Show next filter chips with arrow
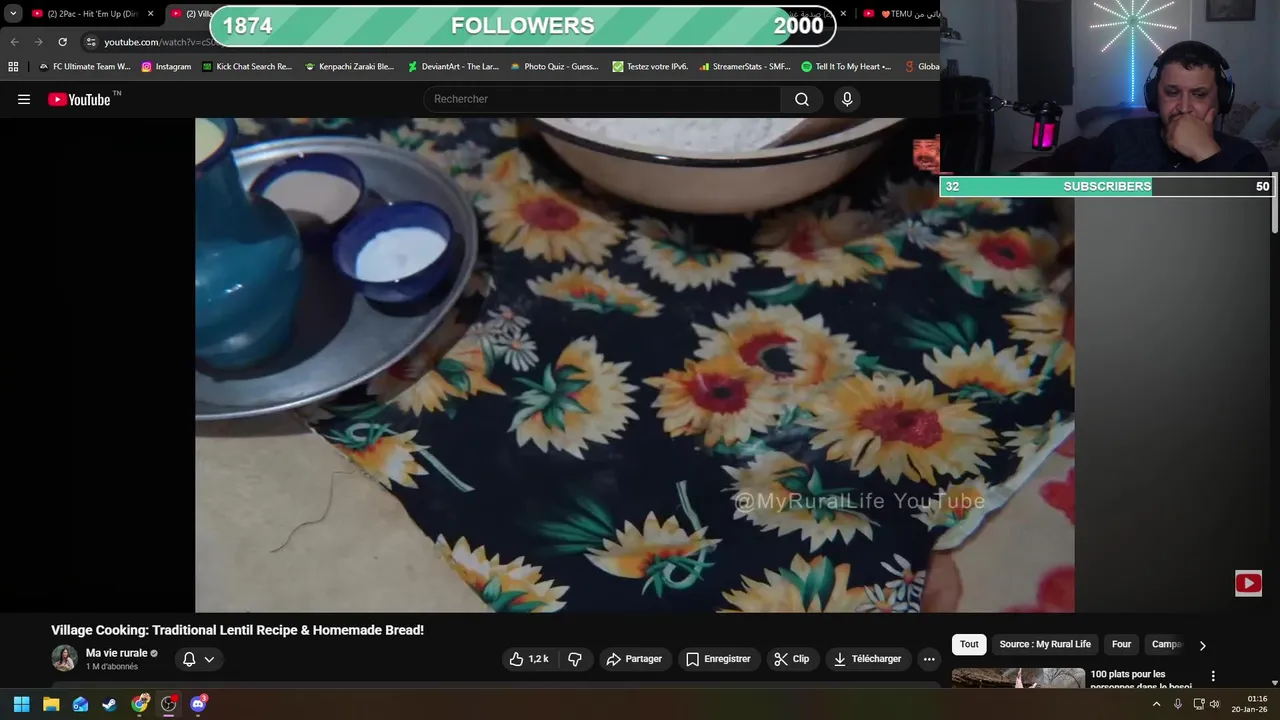Viewport: 1280px width, 720px height. click(1202, 645)
